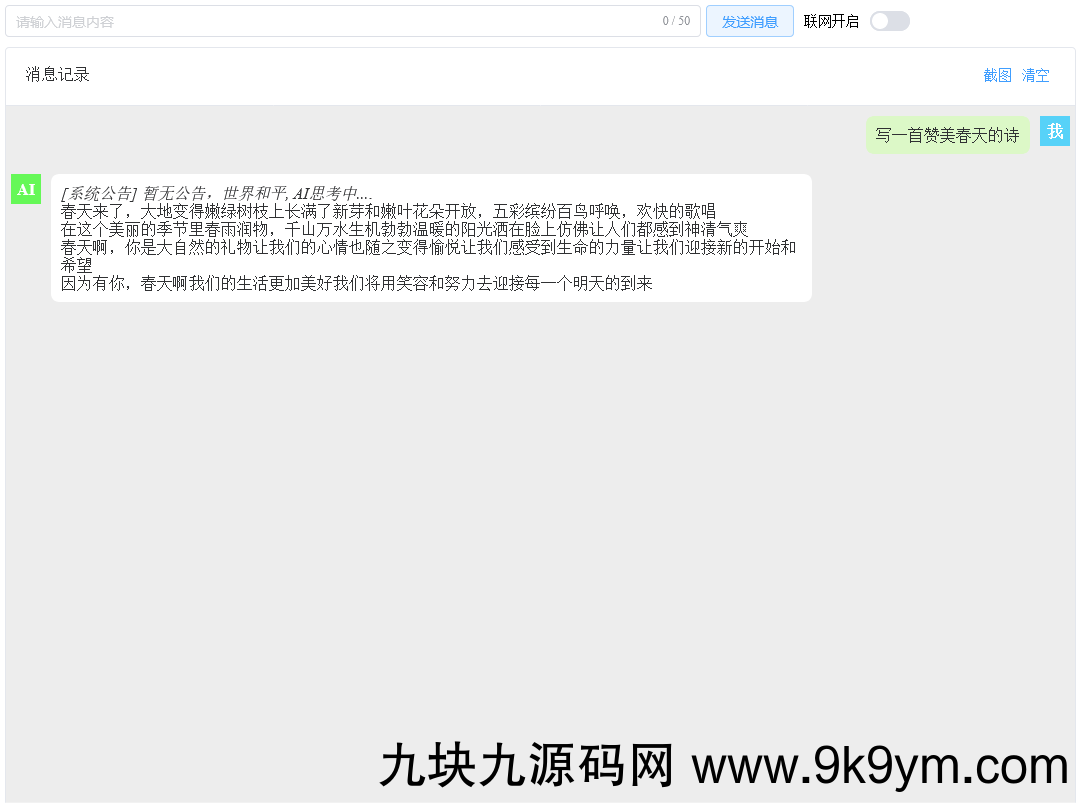Viewport: 1081px width, 803px height.
Task: Click the AI's poem reply bubble
Action: (x=430, y=238)
